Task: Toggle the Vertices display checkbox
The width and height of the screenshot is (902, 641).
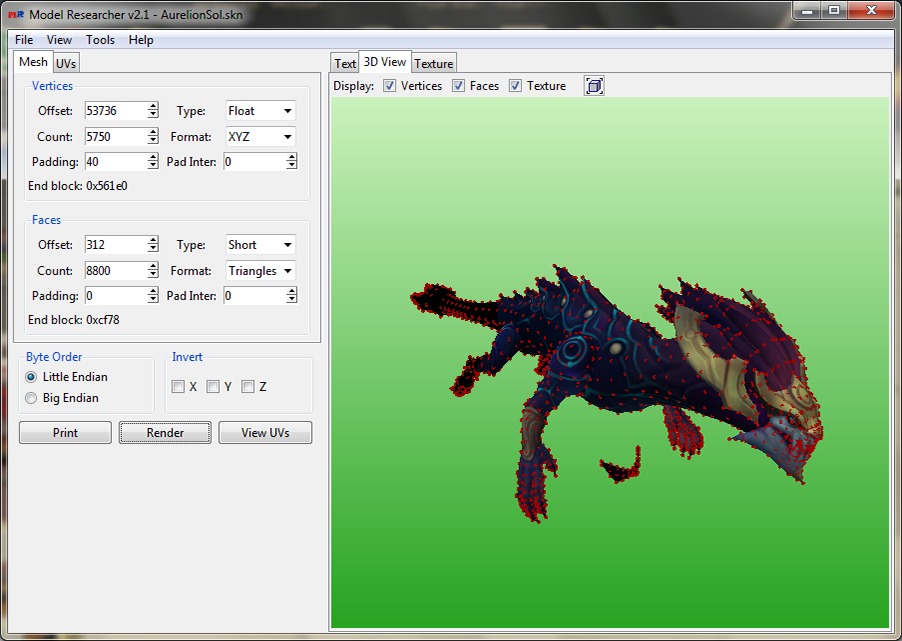Action: (390, 86)
